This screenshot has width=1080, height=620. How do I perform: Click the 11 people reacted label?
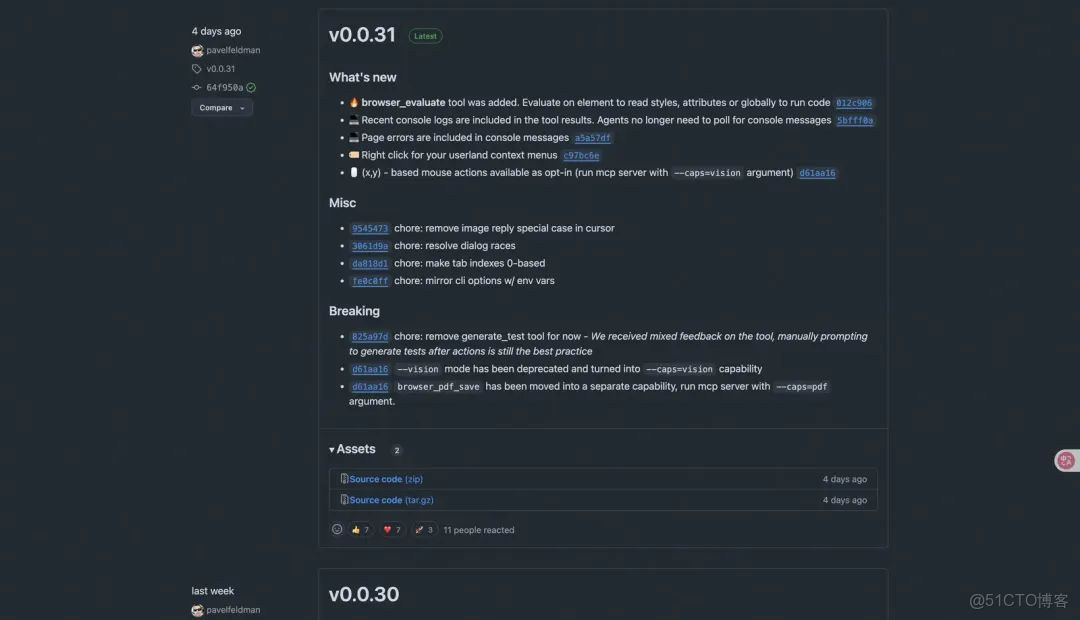[x=479, y=529]
